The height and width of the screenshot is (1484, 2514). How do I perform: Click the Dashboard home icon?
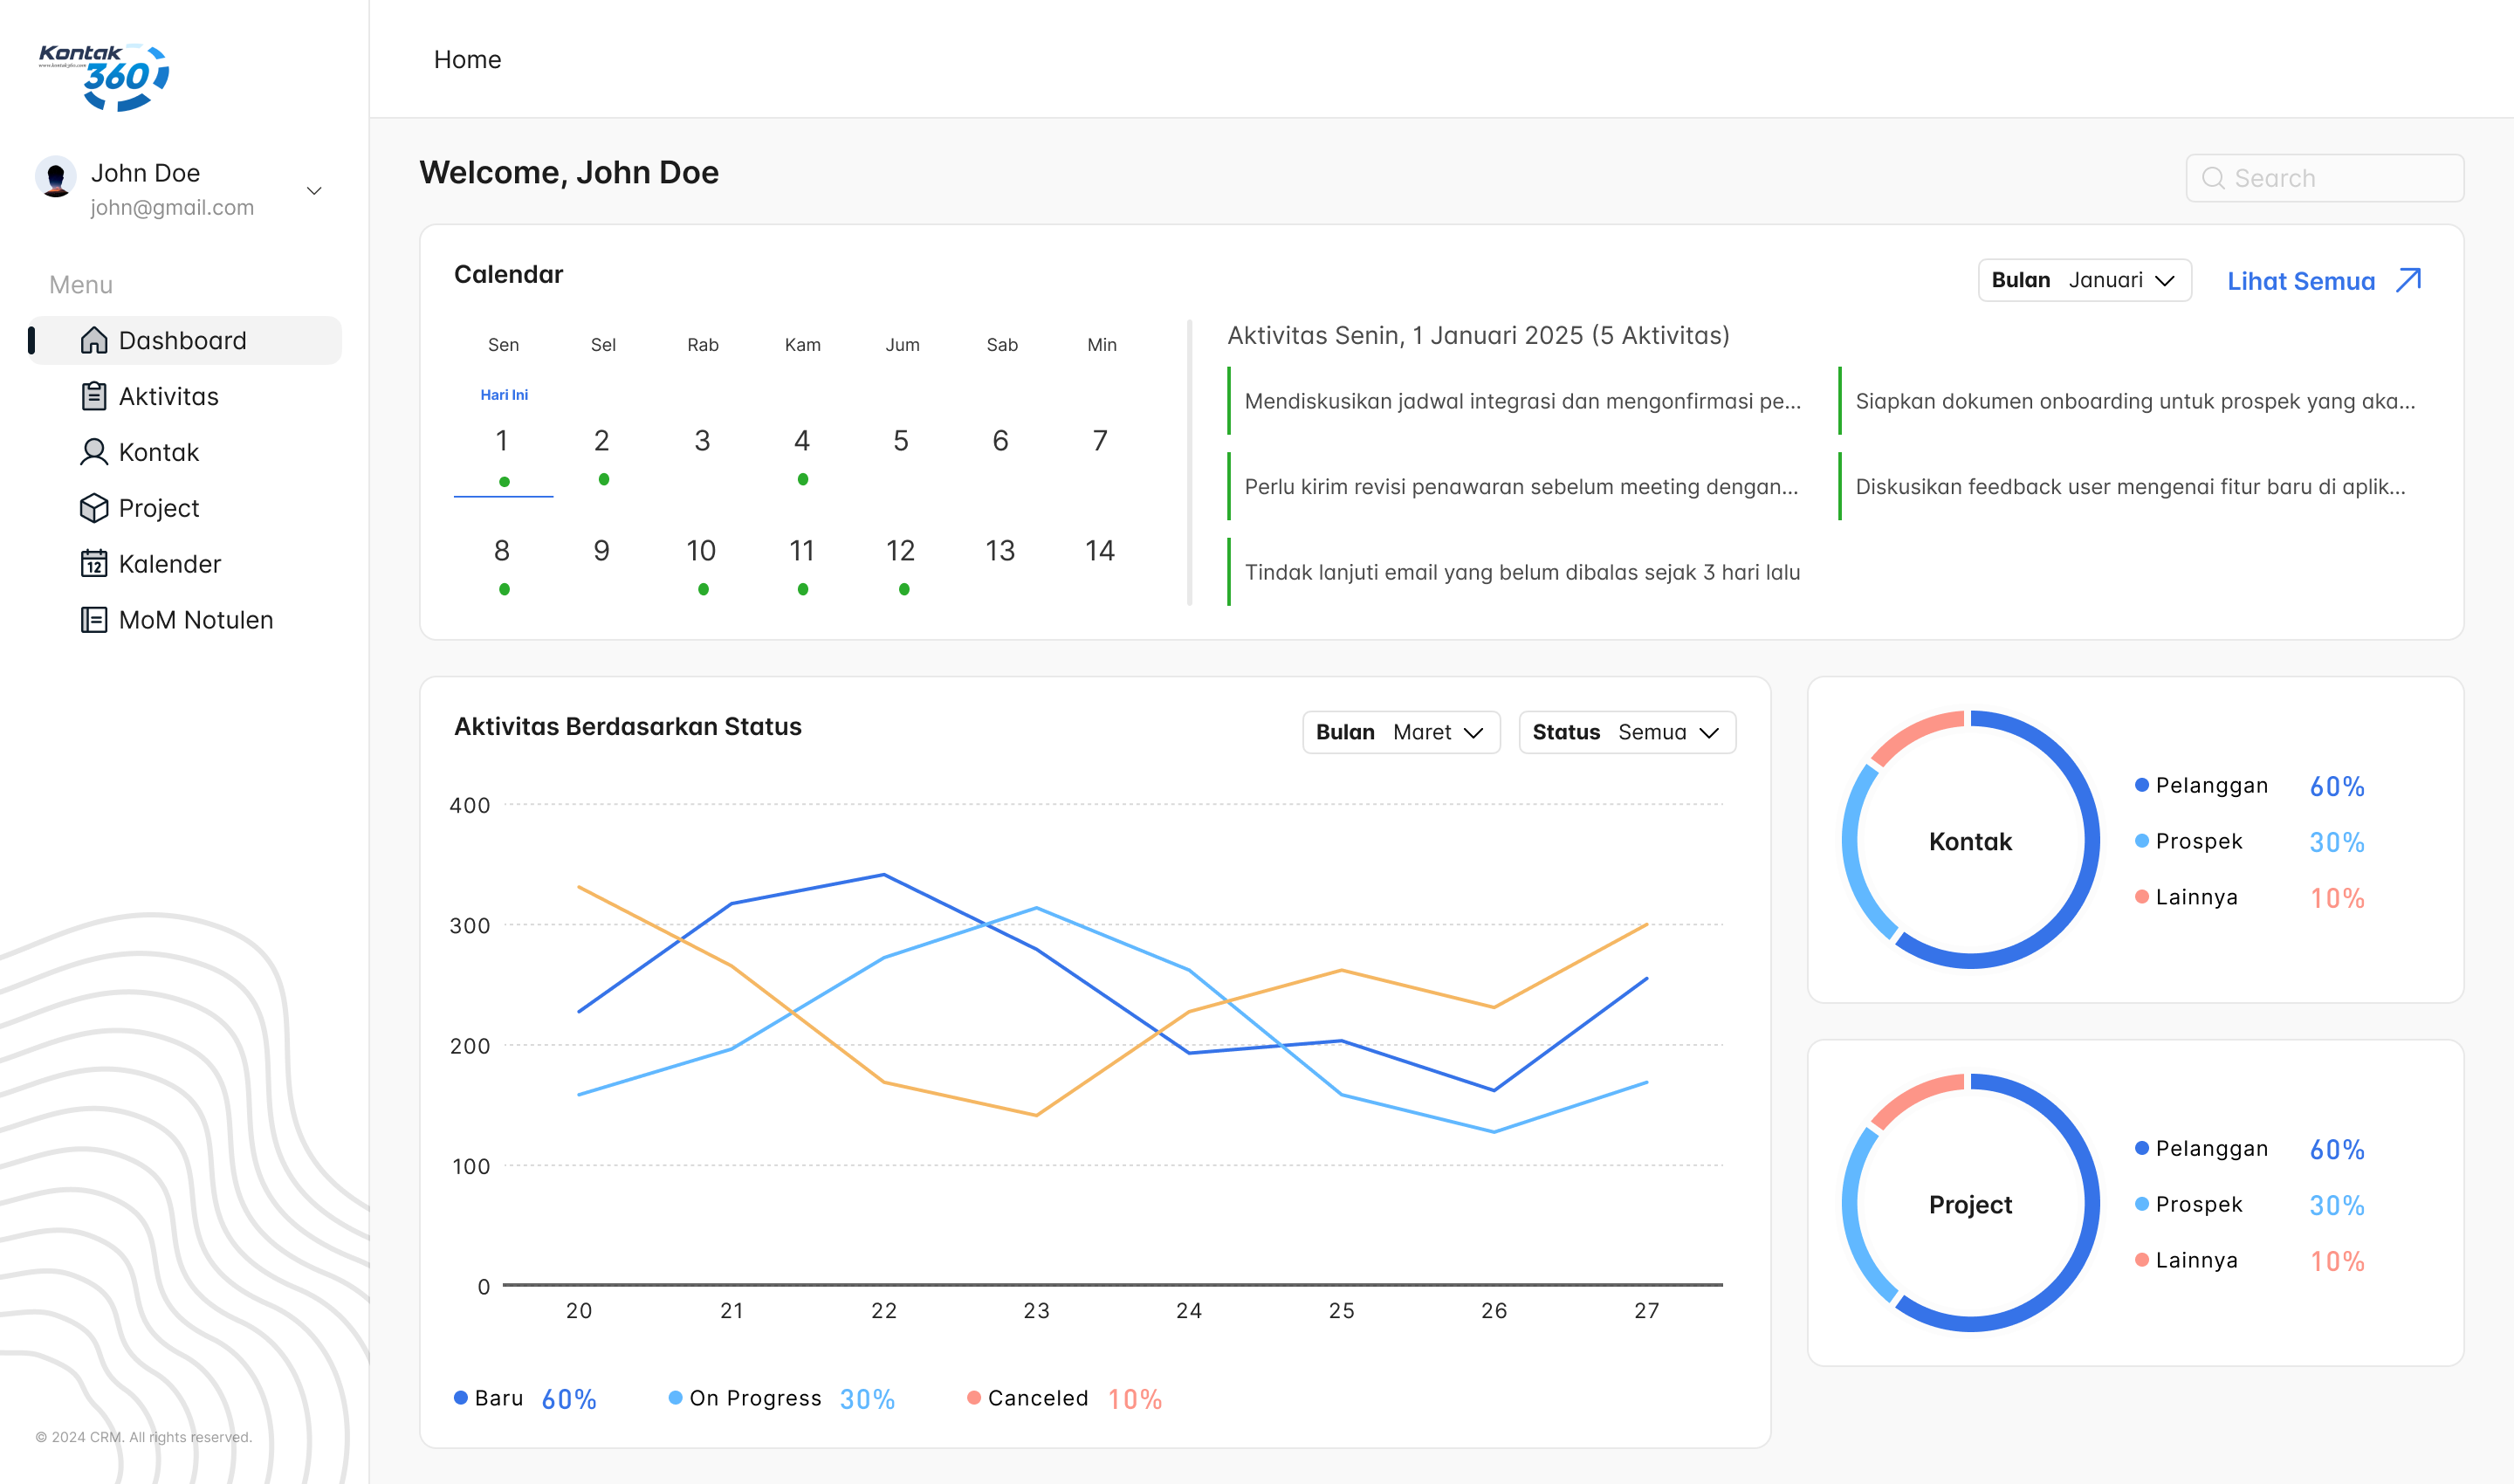(x=94, y=340)
